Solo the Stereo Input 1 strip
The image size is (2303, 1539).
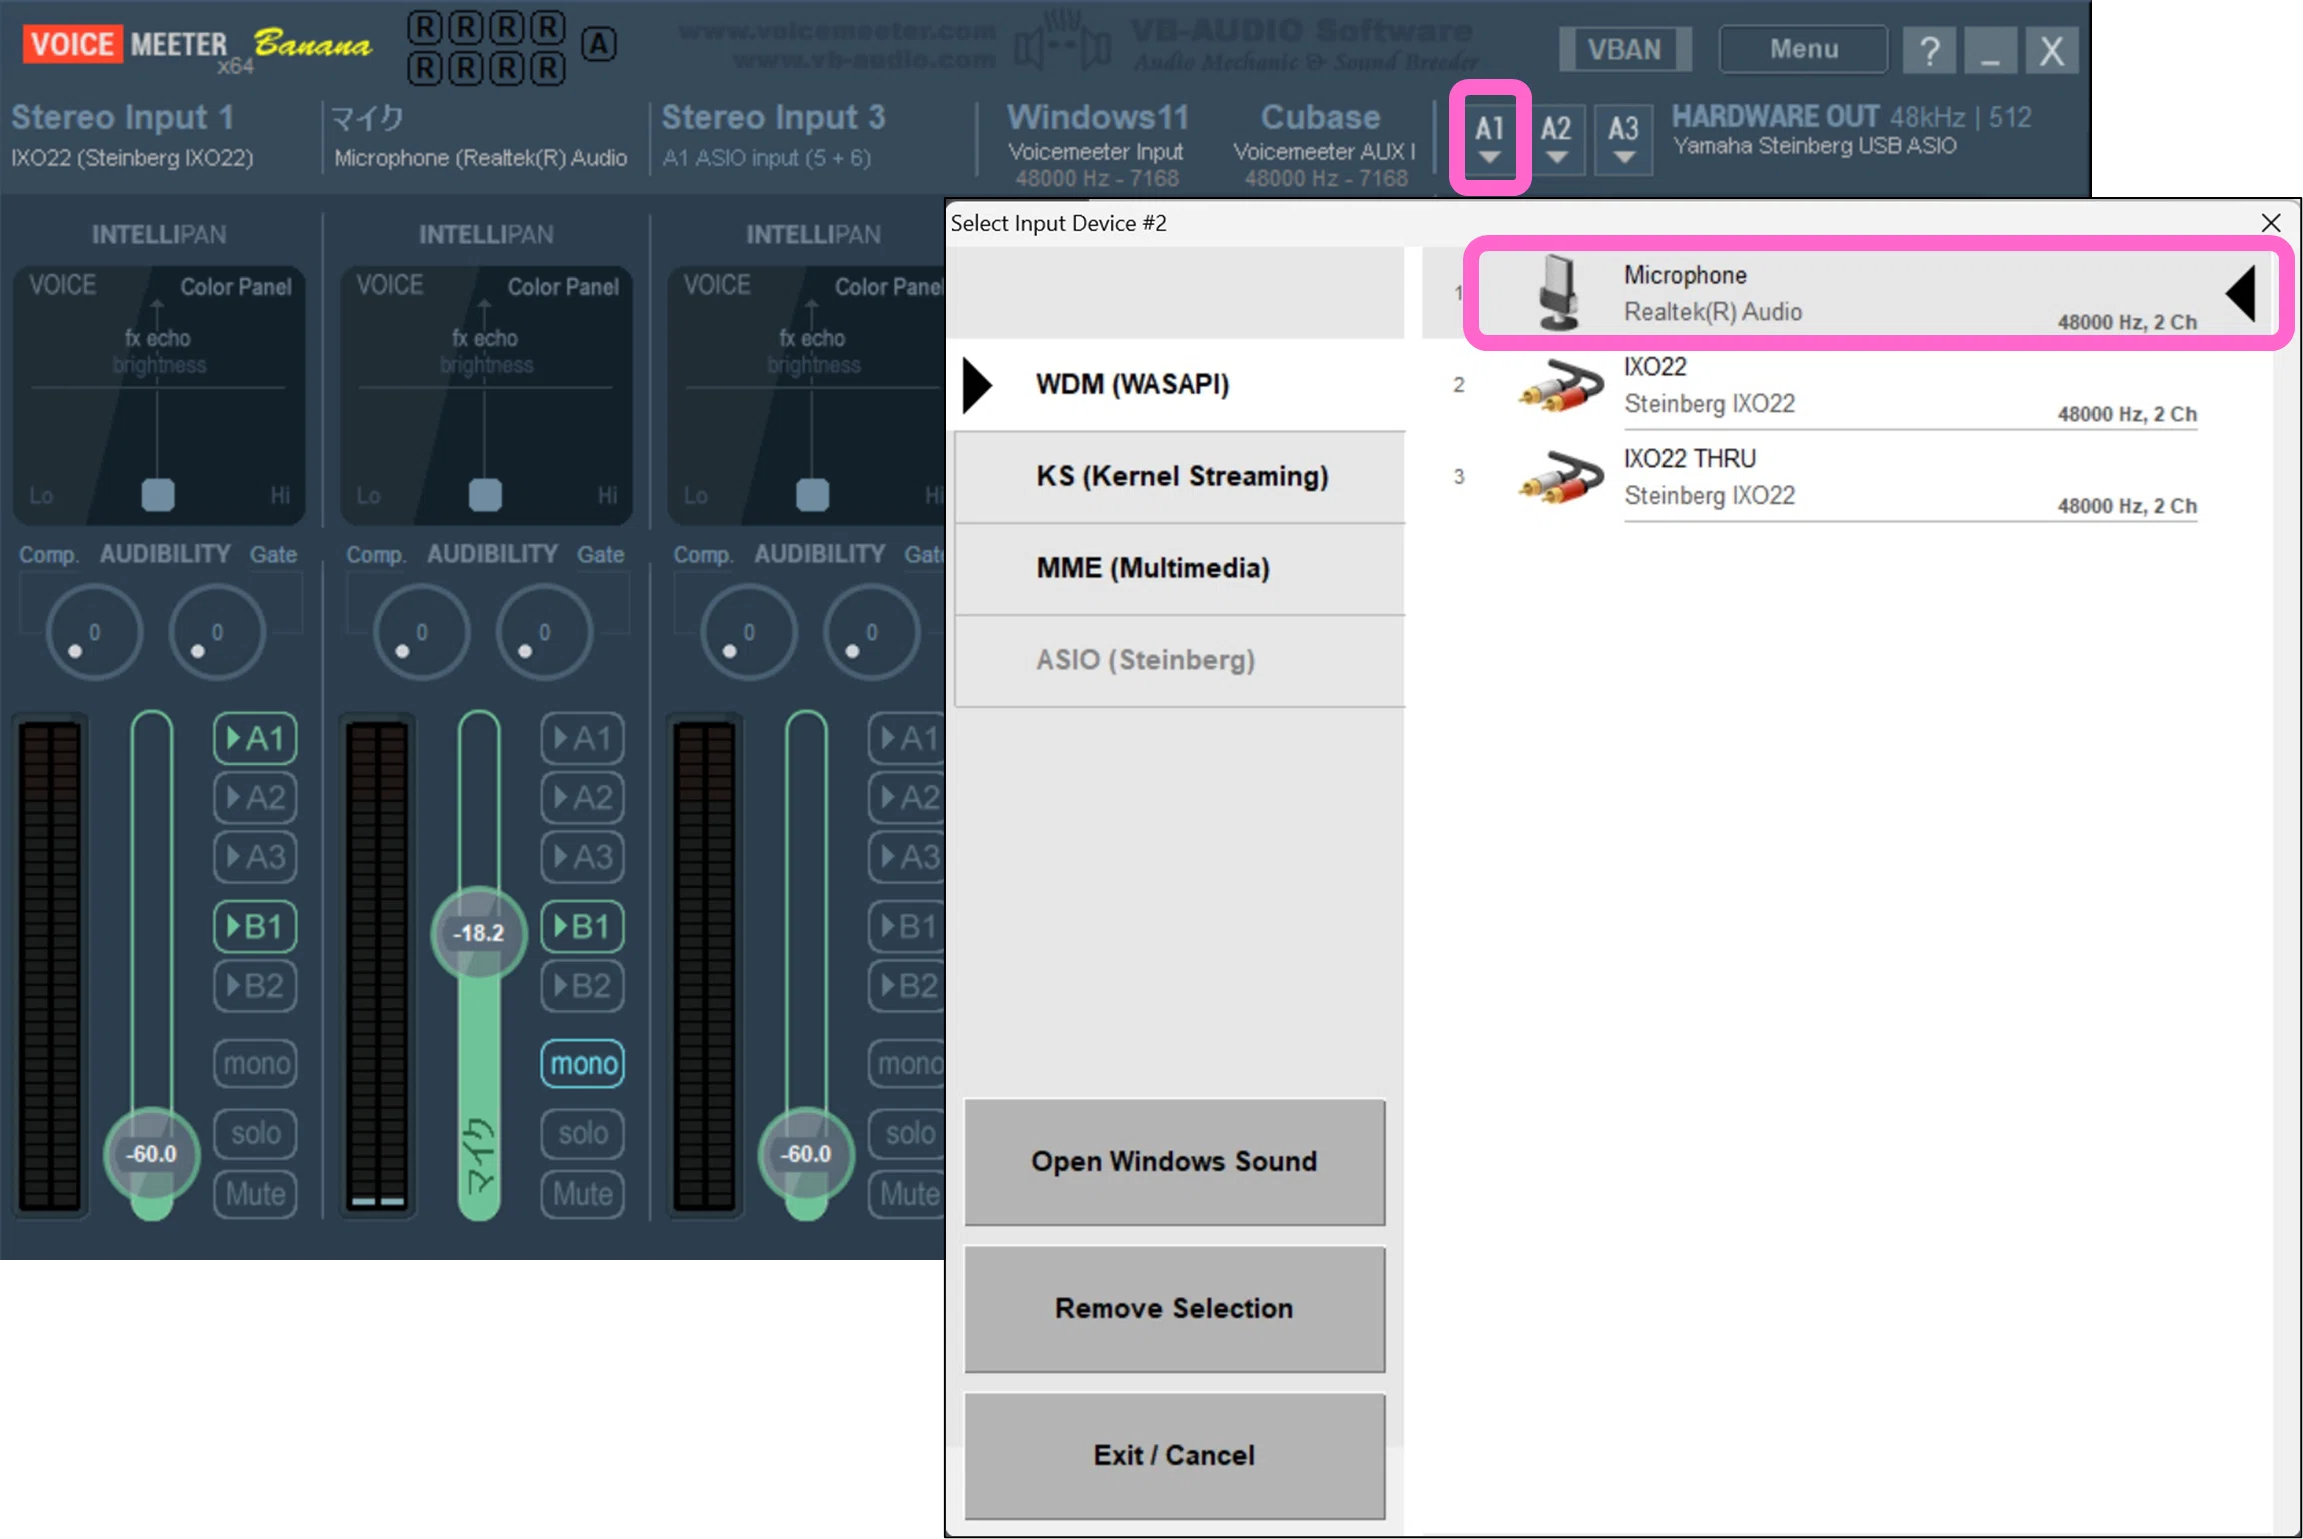click(255, 1133)
